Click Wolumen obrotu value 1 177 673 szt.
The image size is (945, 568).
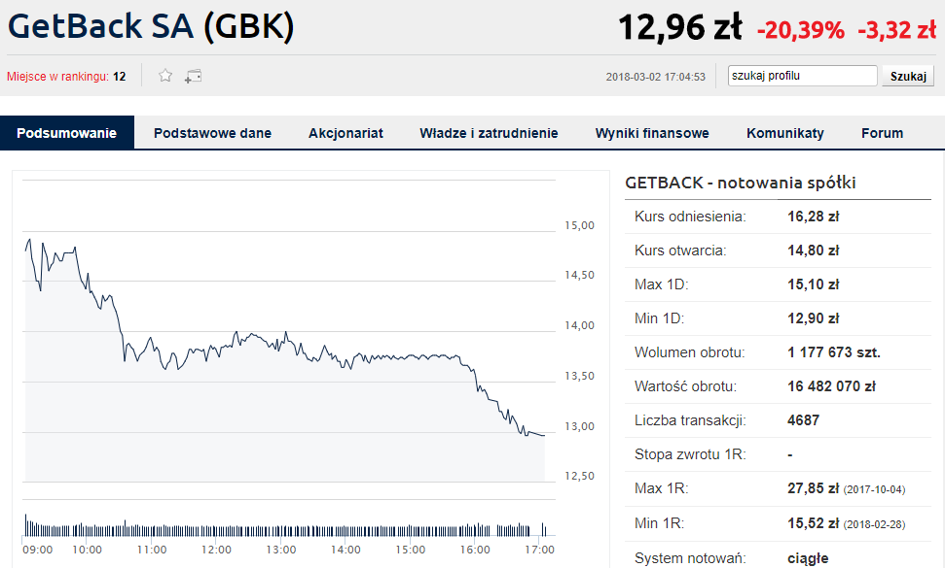point(834,352)
